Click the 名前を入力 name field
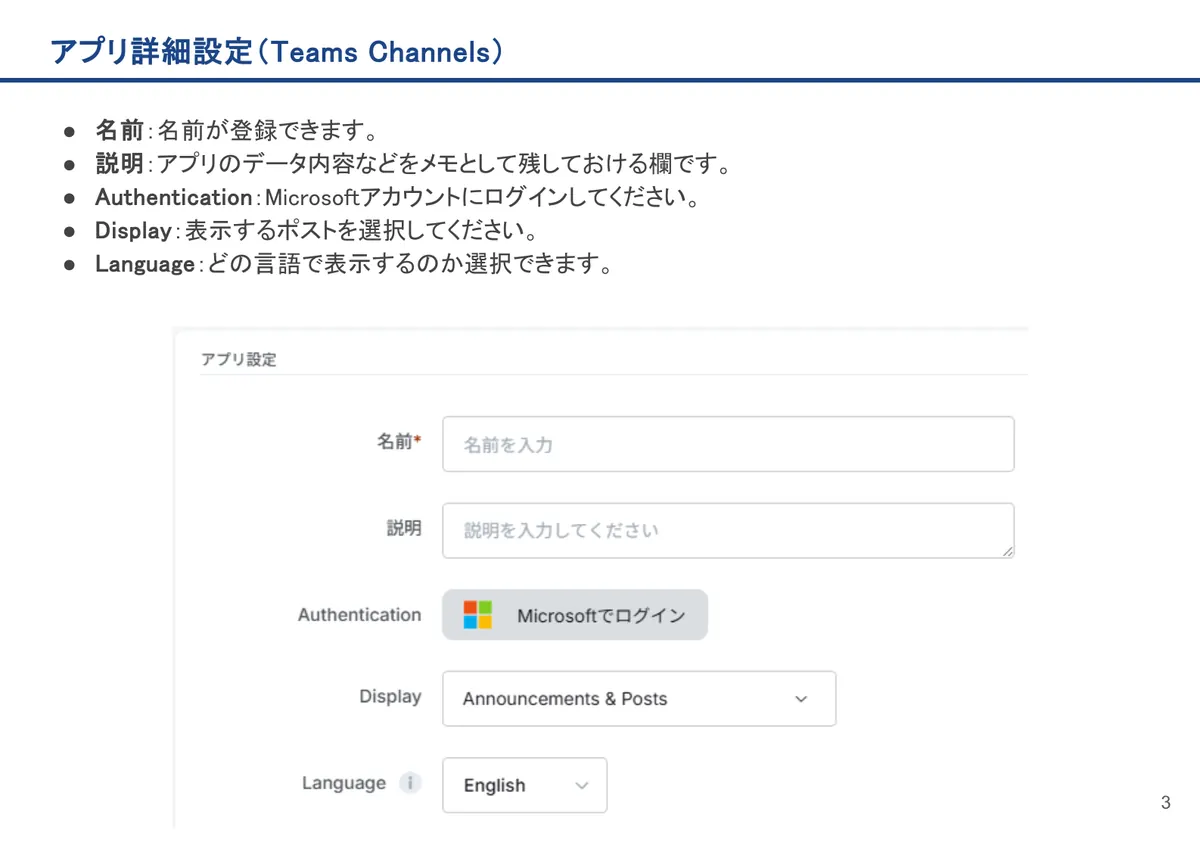Image resolution: width=1200 pixels, height=849 pixels. point(728,444)
